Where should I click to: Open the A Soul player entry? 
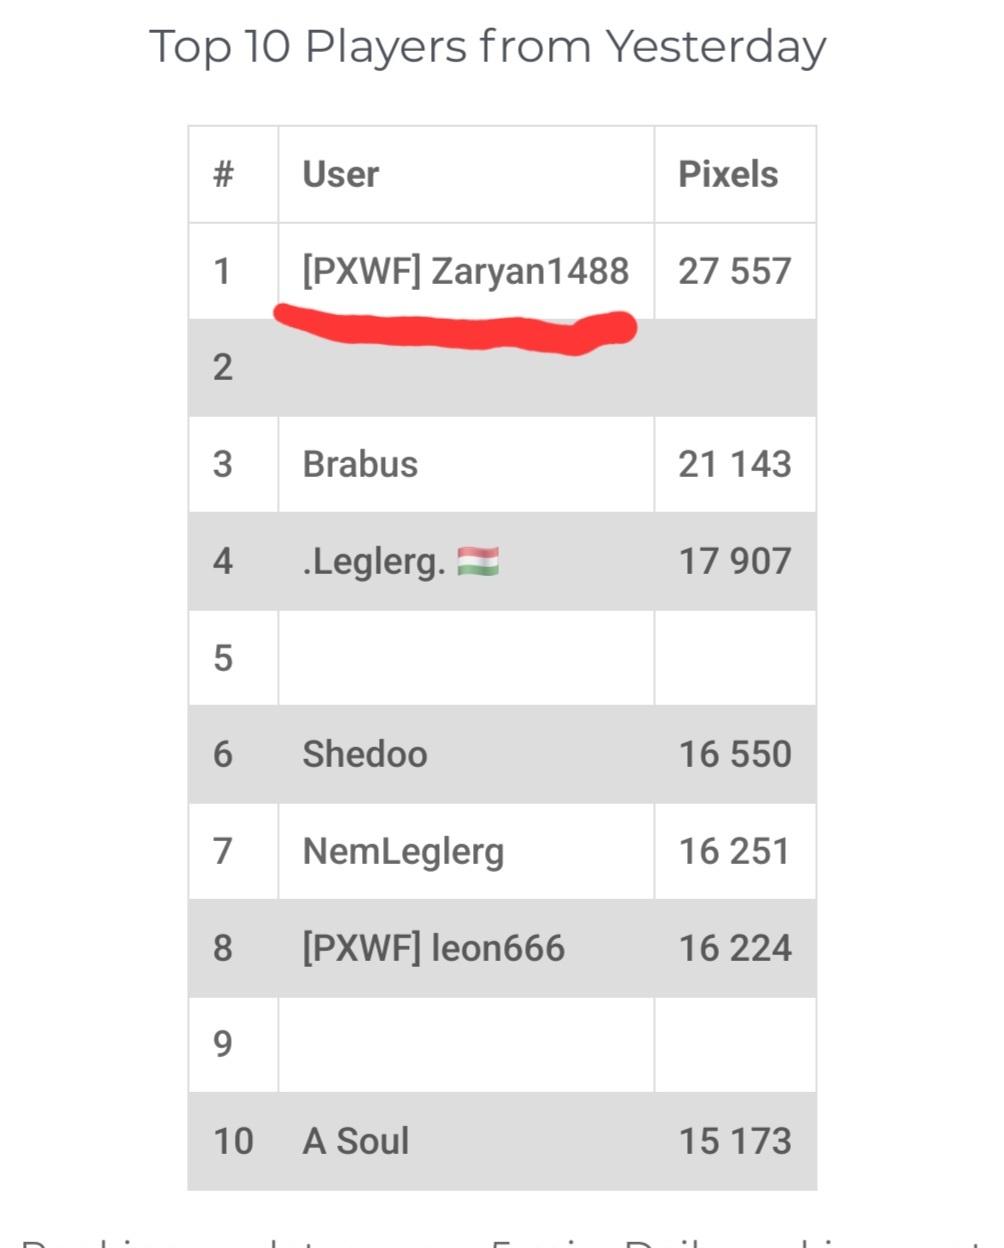(x=356, y=1141)
